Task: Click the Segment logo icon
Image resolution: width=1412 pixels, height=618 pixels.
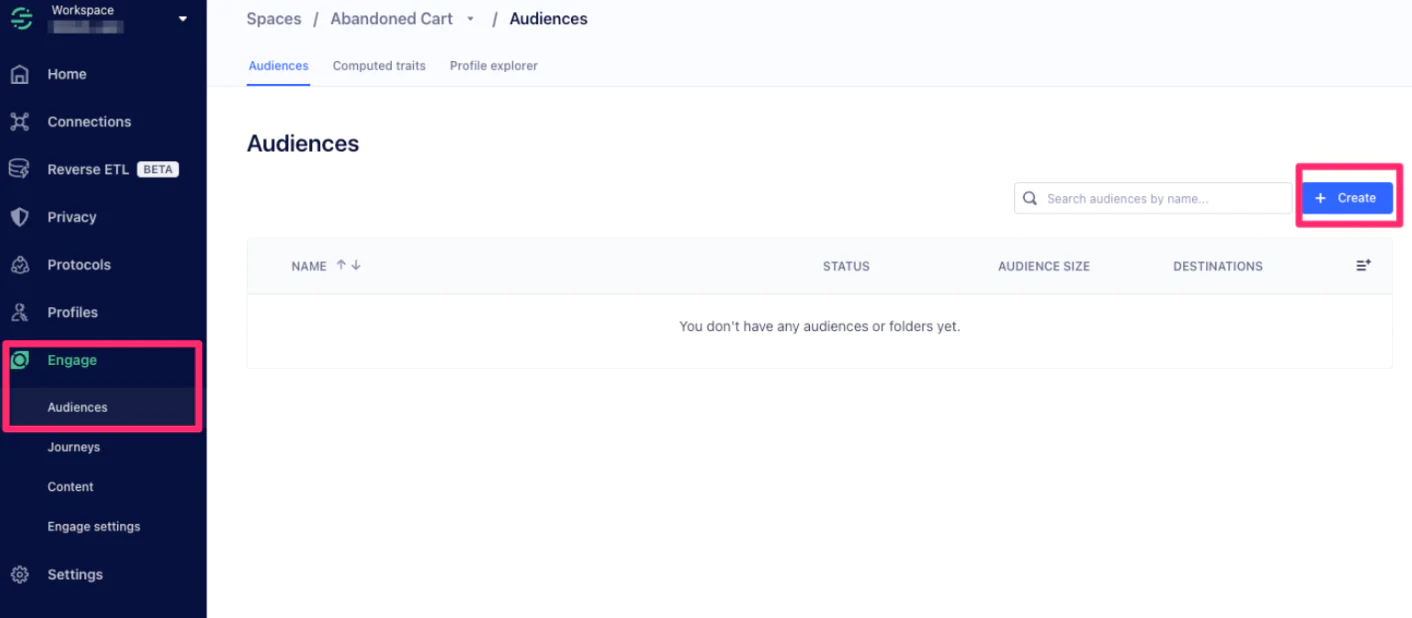Action: click(x=21, y=18)
